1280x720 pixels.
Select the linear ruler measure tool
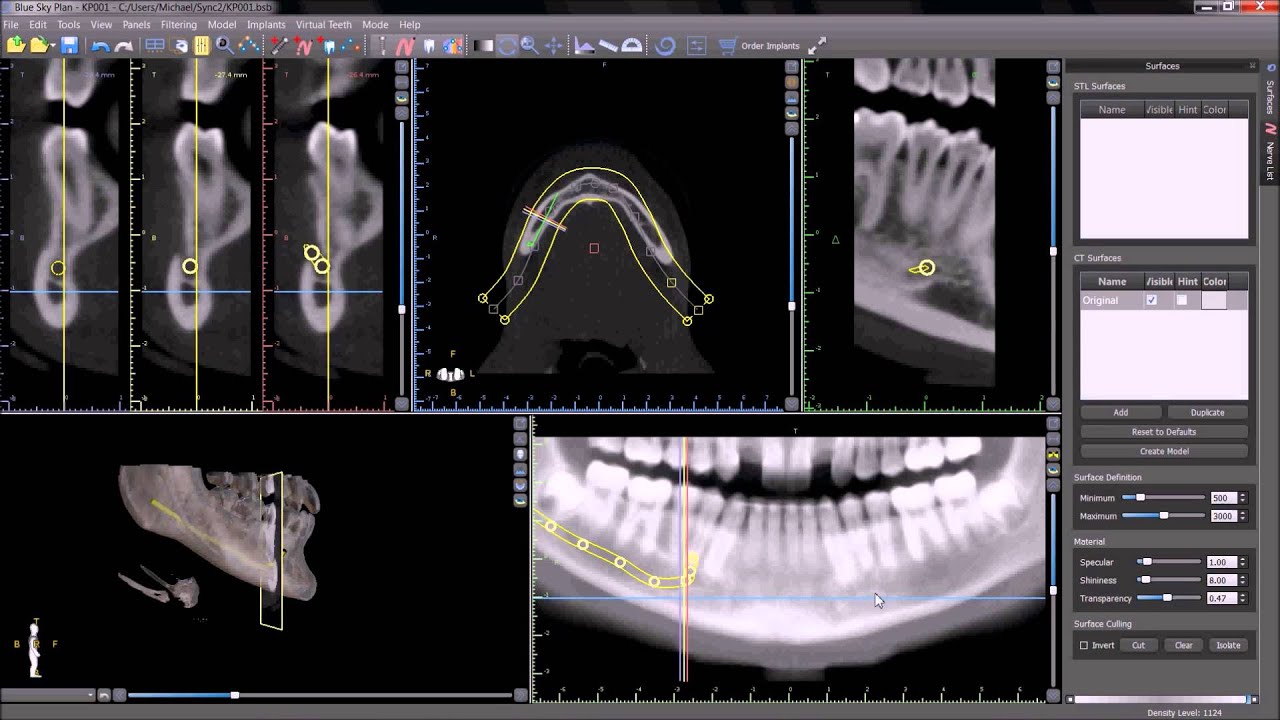608,45
